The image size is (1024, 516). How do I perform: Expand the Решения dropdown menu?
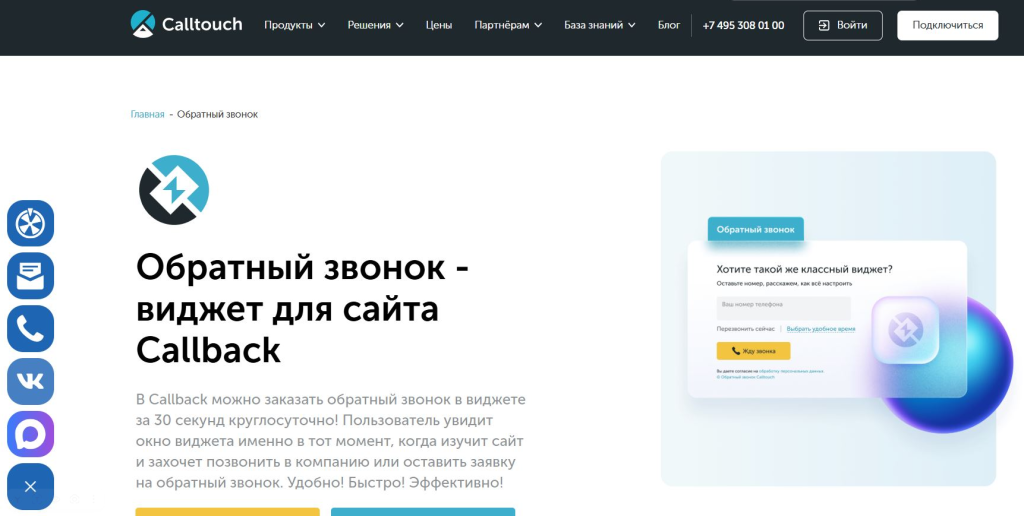(x=375, y=25)
